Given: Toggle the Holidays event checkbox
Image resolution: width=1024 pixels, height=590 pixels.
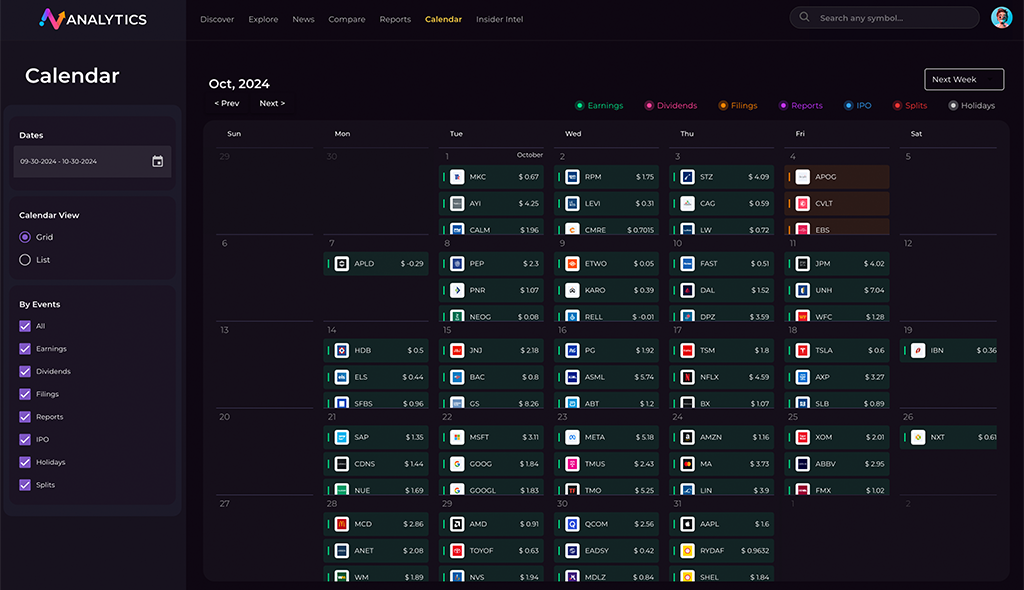Looking at the screenshot, I should click(x=25, y=462).
